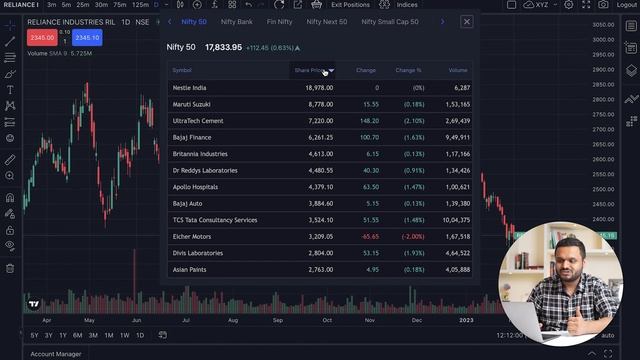640x360 pixels.
Task: Sort by Volume column header
Action: click(458, 70)
